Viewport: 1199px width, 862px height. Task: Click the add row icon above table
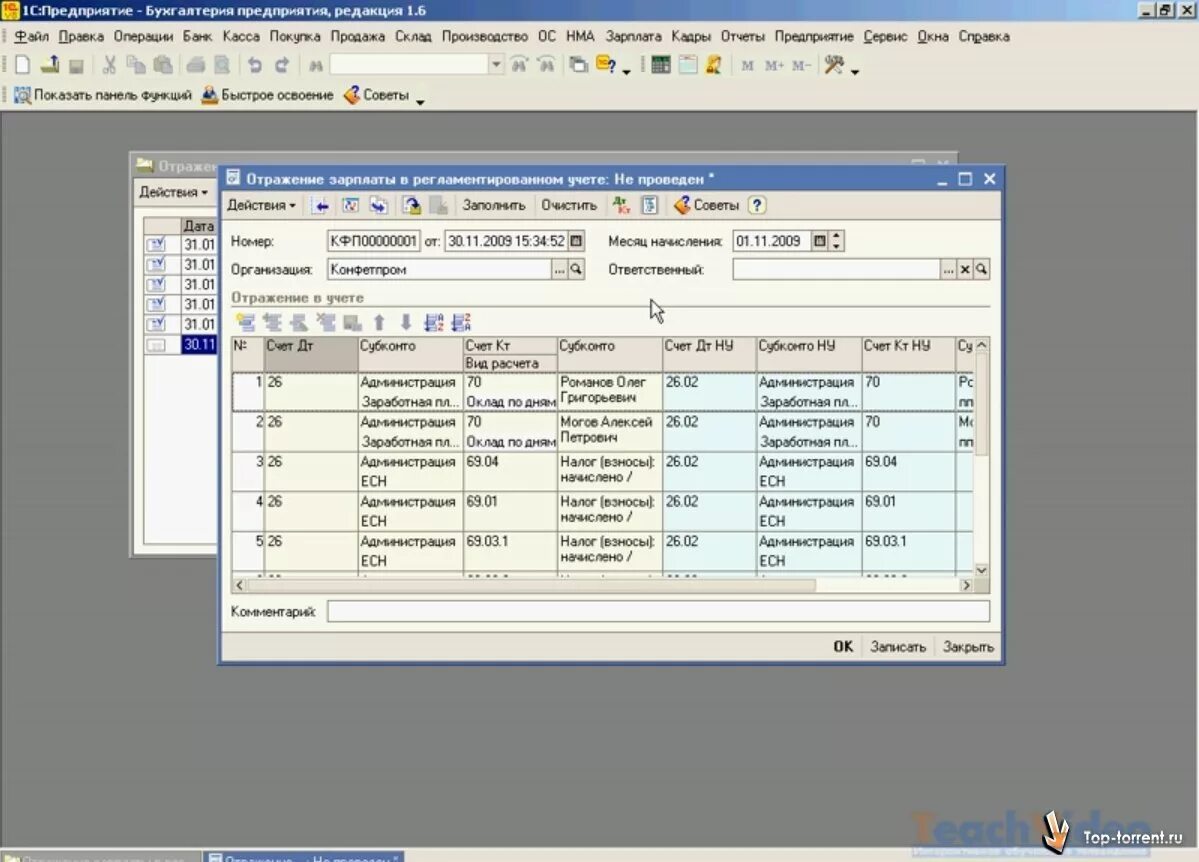(x=245, y=323)
